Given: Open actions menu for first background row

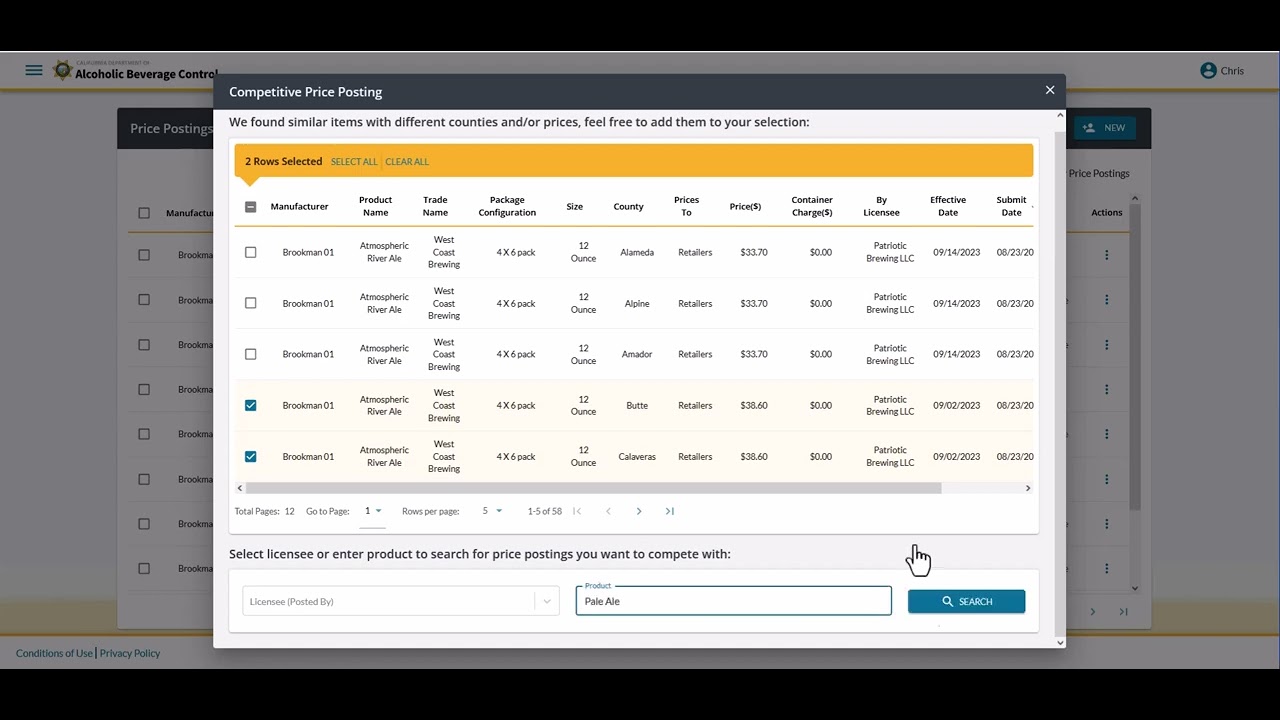Looking at the screenshot, I should tap(1106, 255).
